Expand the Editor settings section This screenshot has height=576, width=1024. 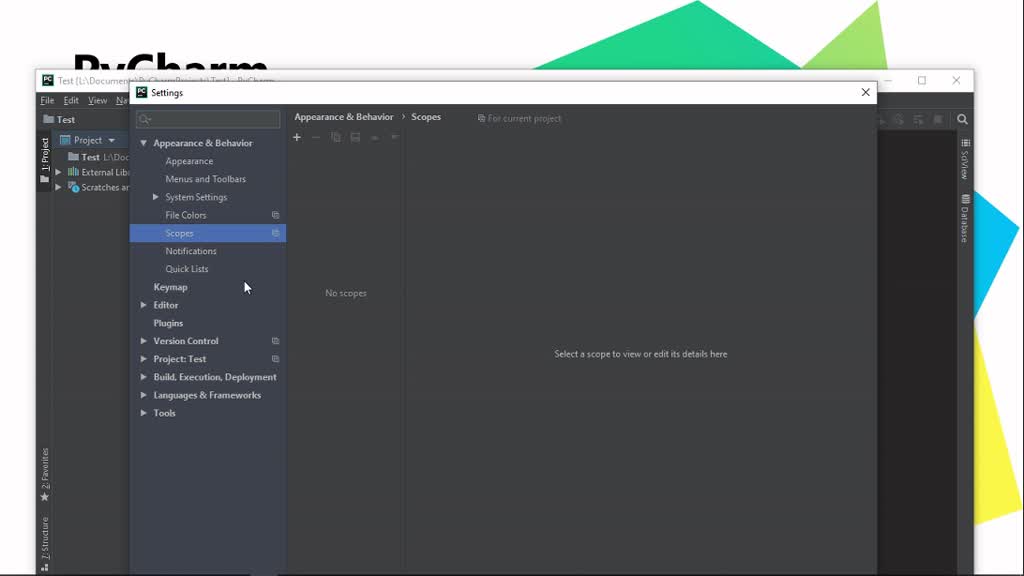point(144,305)
